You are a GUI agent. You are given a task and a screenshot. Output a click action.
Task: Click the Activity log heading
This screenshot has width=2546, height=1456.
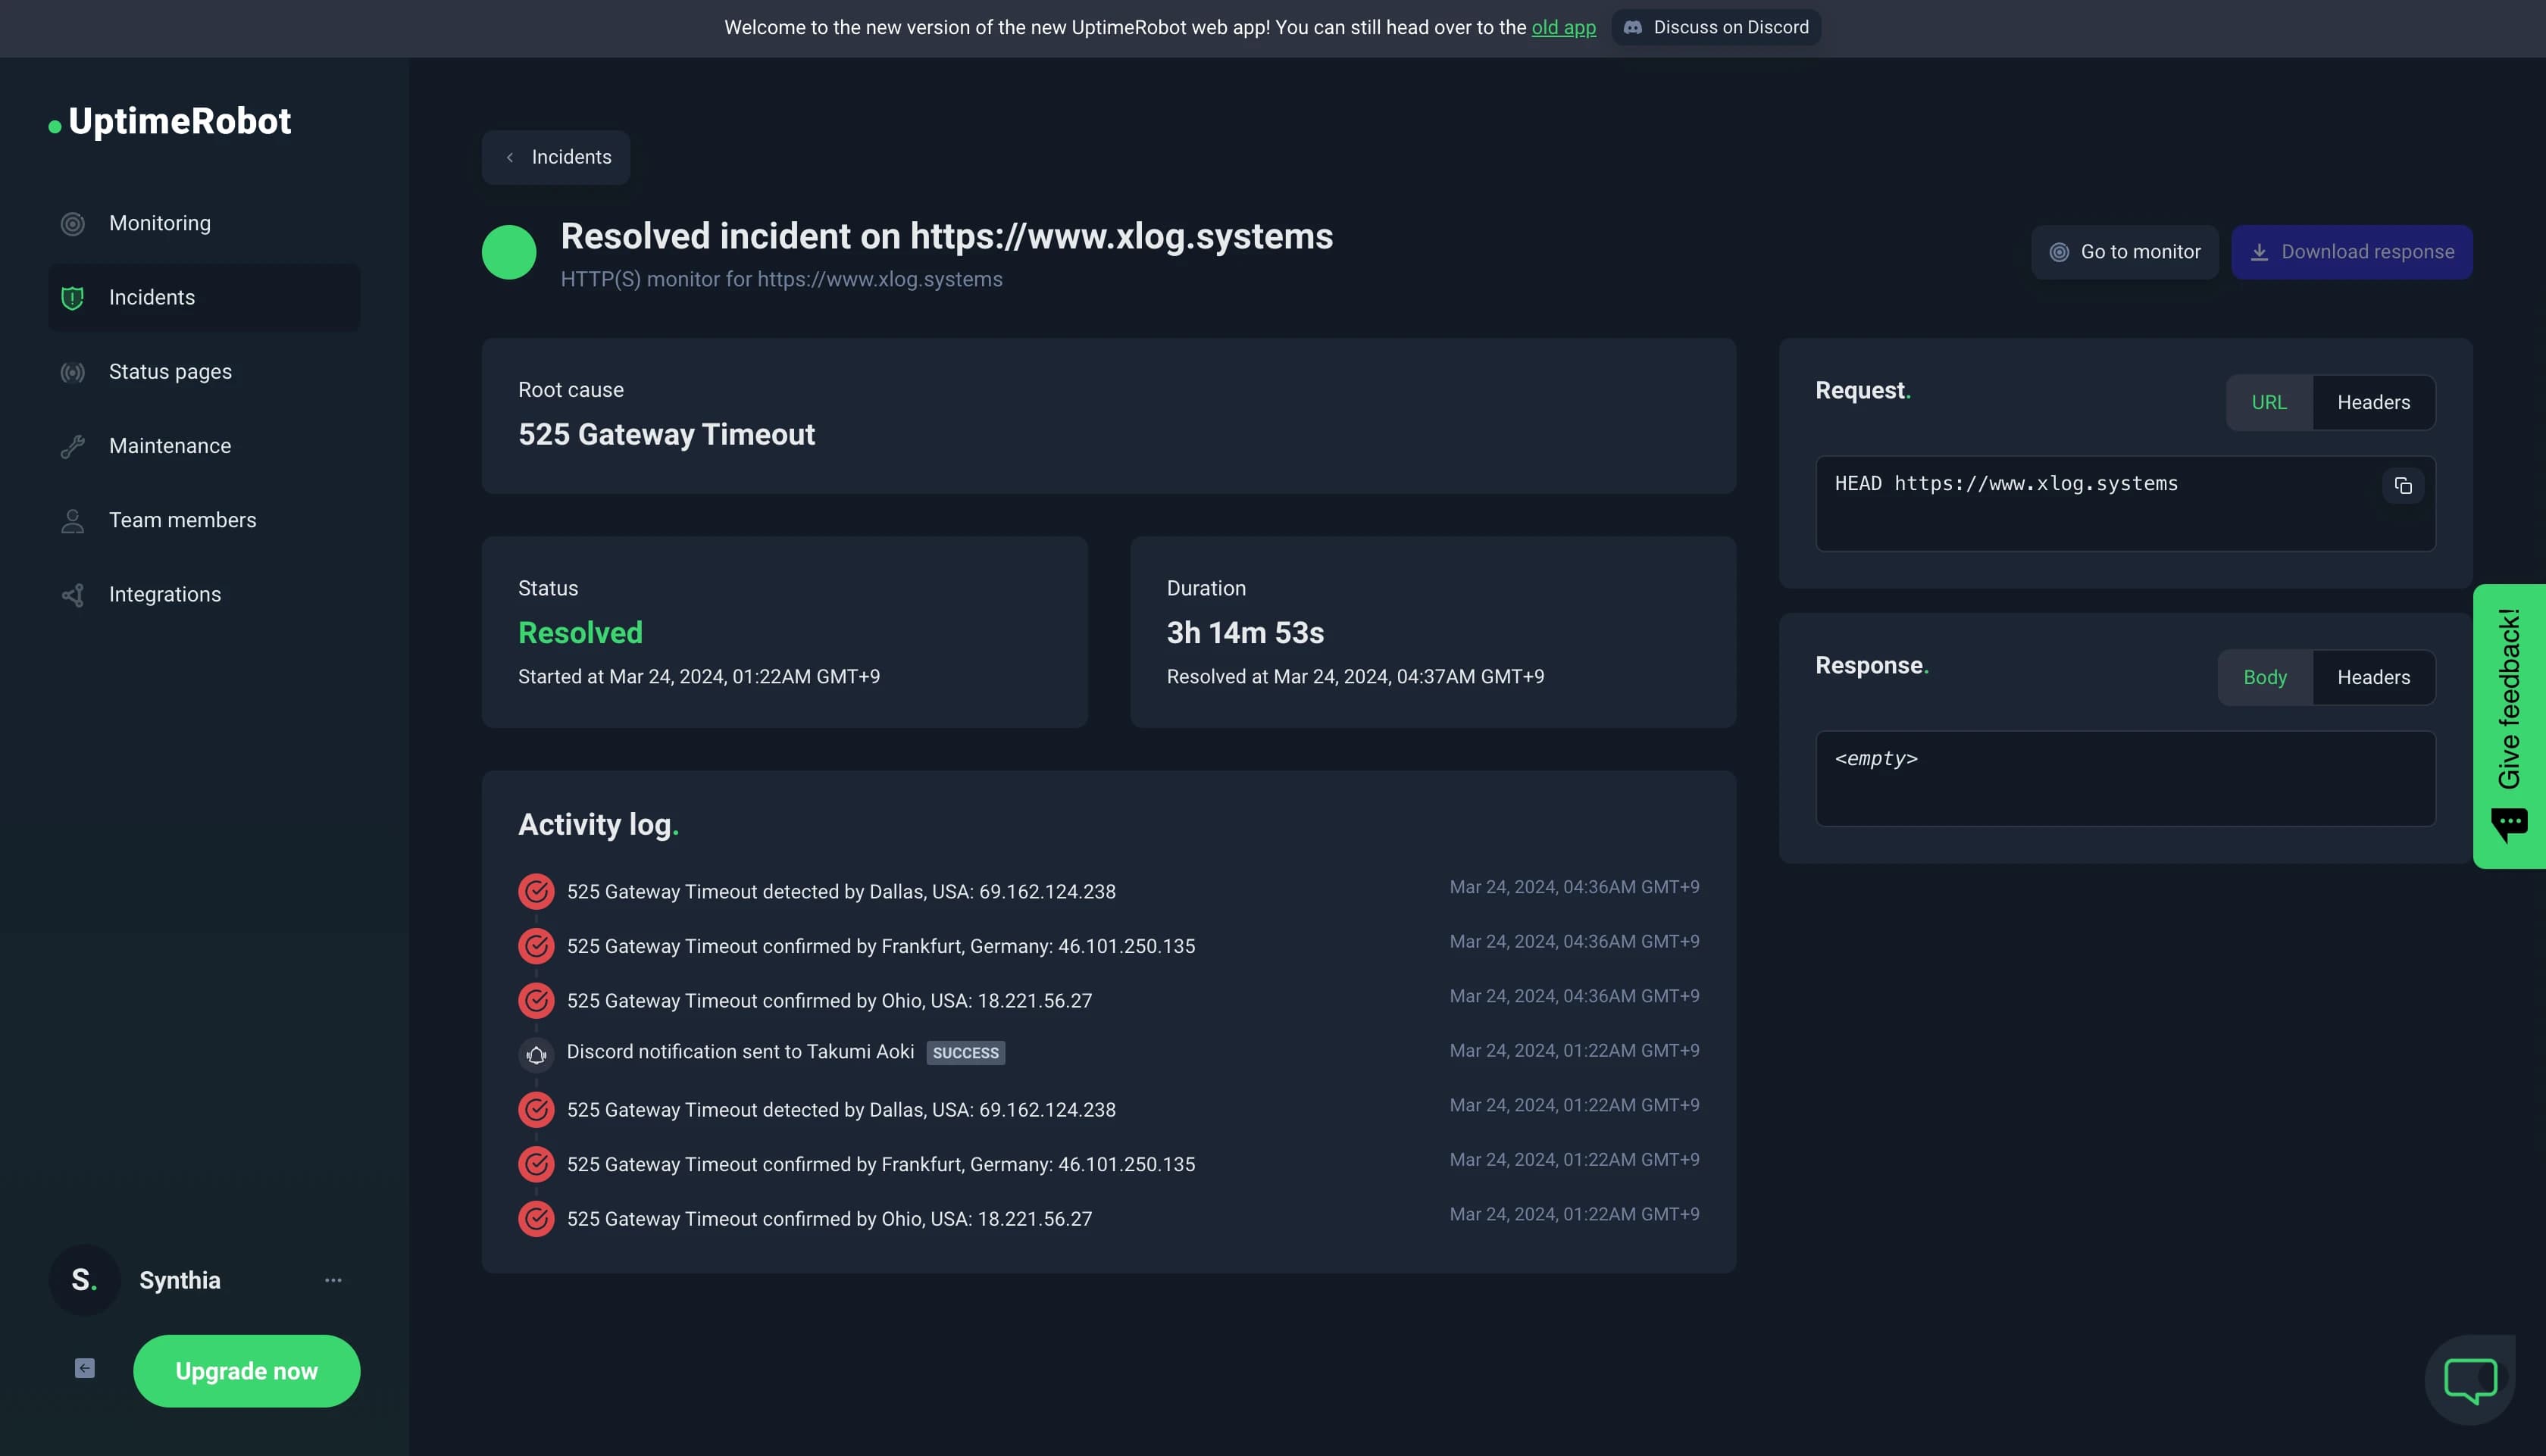(598, 824)
